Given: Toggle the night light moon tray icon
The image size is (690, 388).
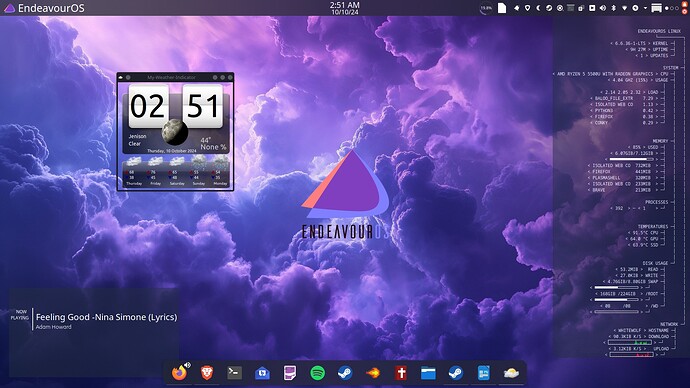Looking at the screenshot, I should pos(538,8).
